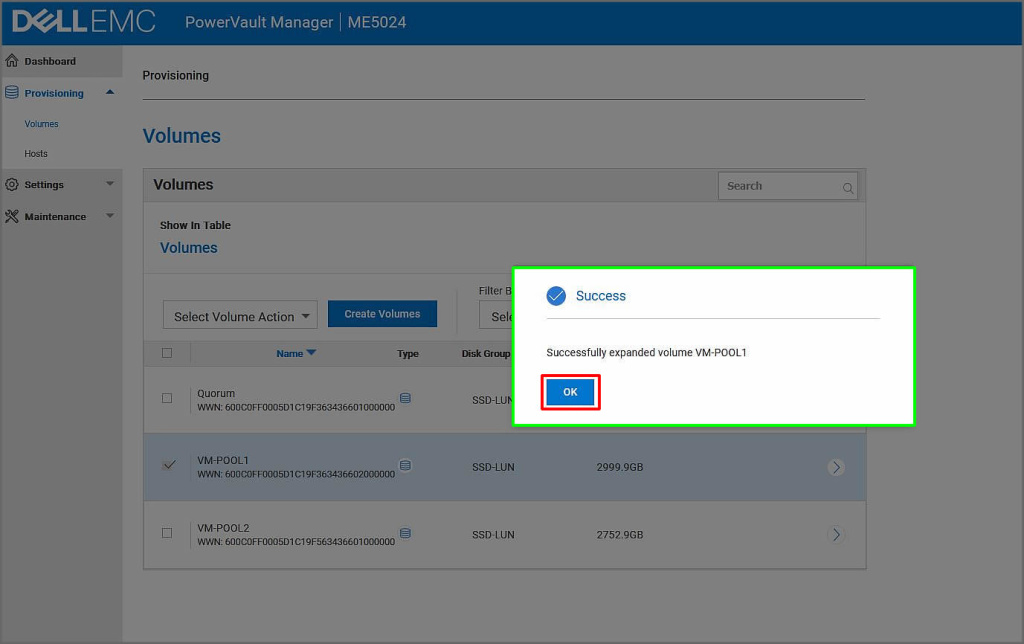Click the Quorum volume database icon
This screenshot has height=644, width=1024.
click(x=405, y=398)
